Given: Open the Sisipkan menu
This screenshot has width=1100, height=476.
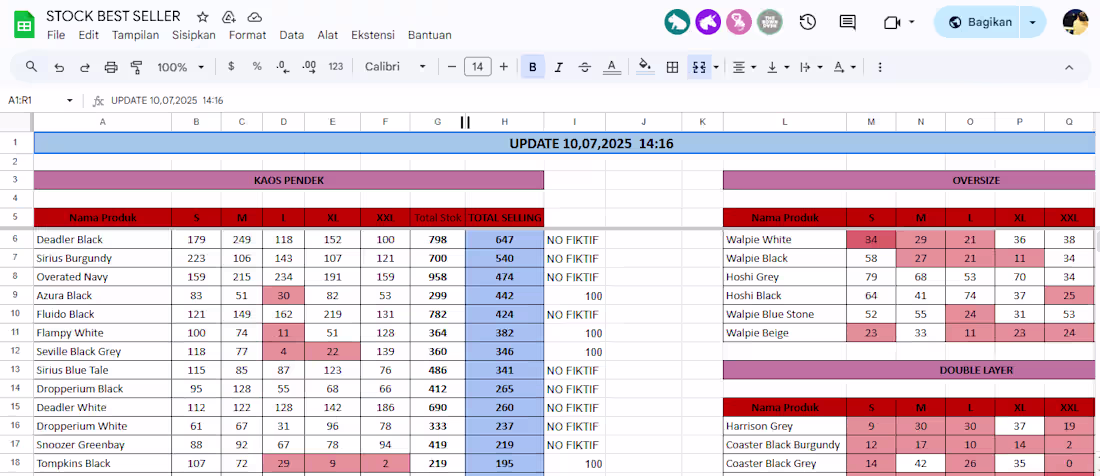Looking at the screenshot, I should 194,35.
